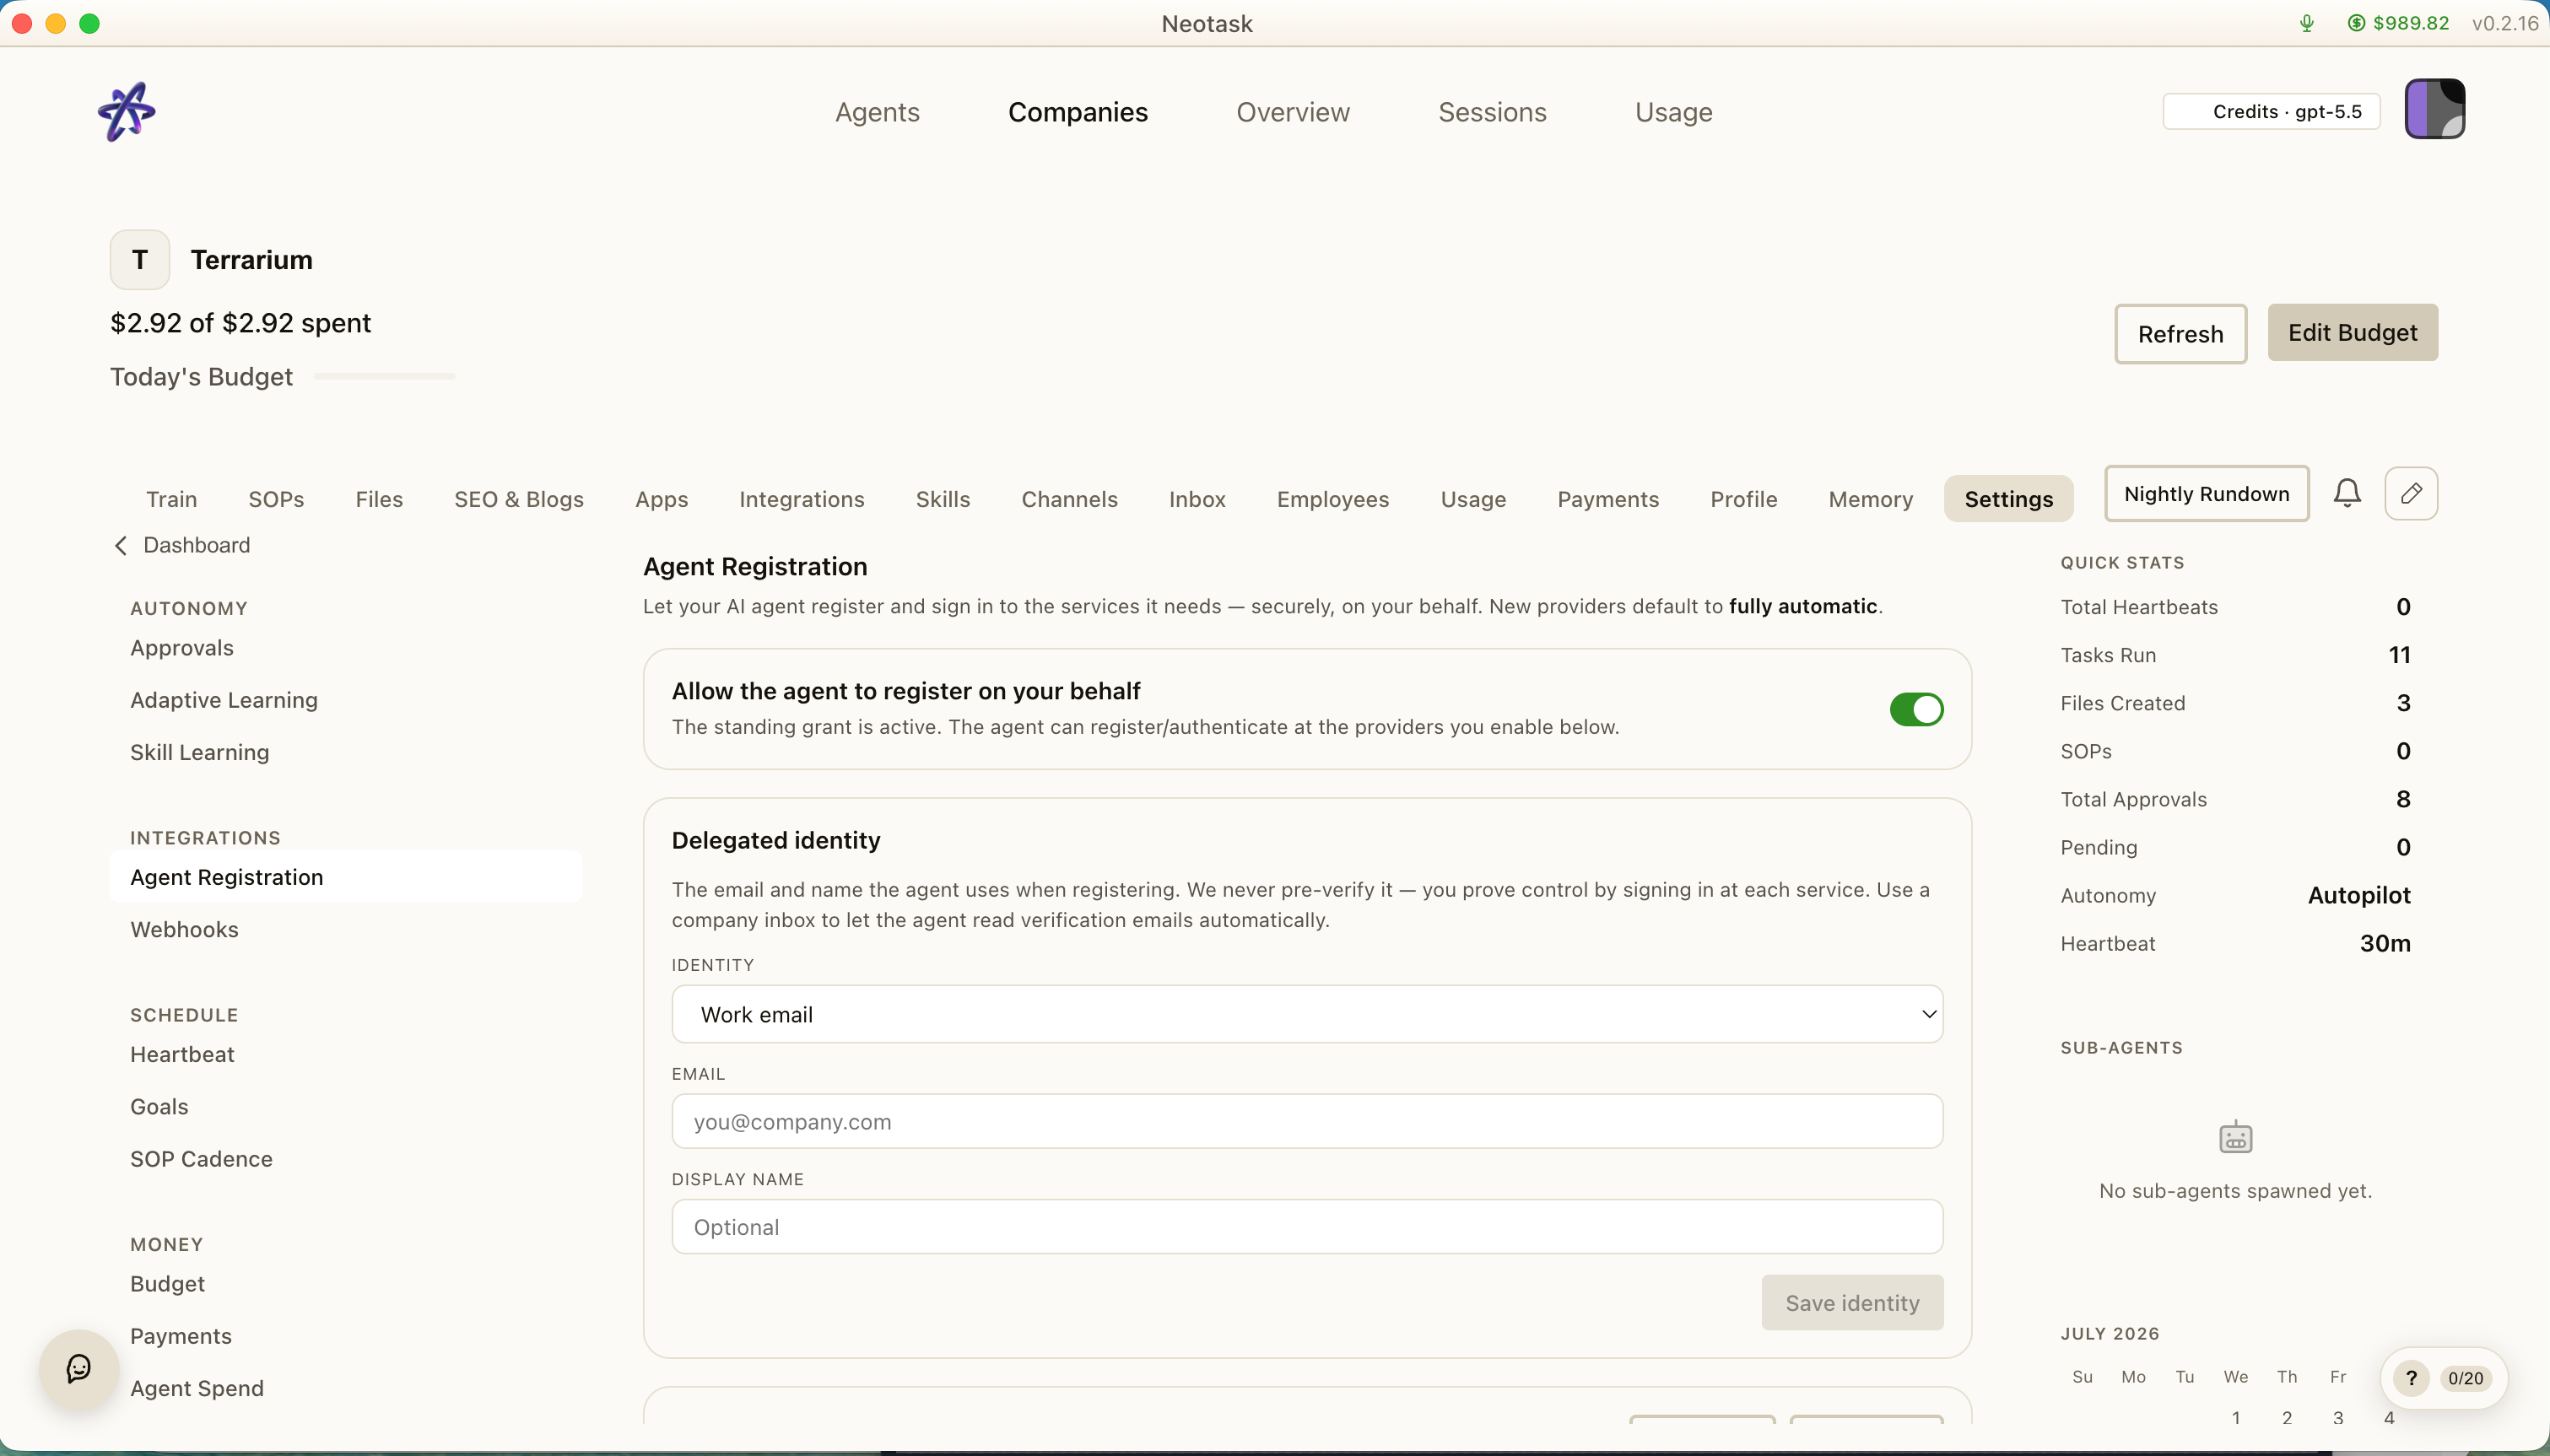Click 'Tasks Run' stat row
Screen dimensions: 2550x1456
[2235, 655]
